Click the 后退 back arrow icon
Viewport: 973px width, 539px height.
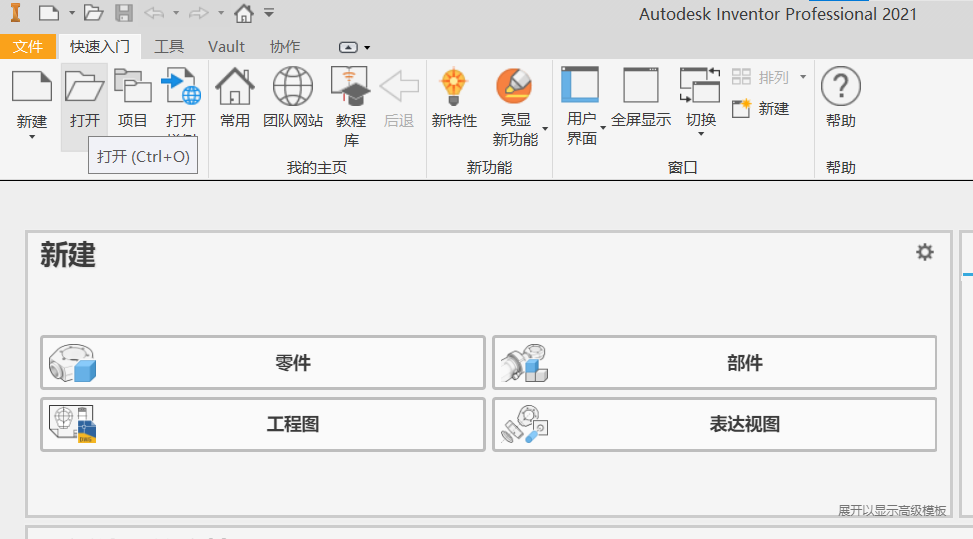[x=399, y=86]
